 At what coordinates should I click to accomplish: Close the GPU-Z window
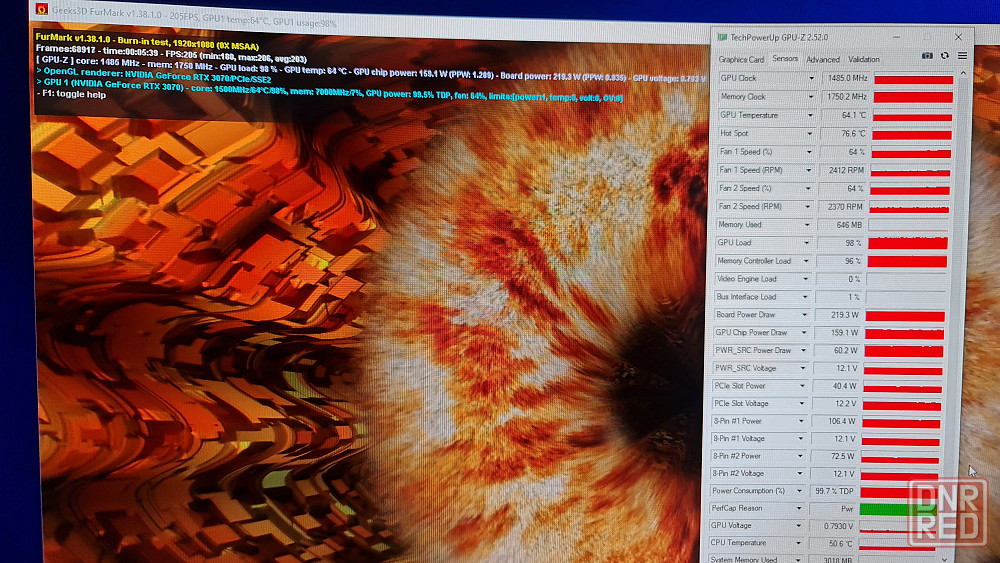958,37
